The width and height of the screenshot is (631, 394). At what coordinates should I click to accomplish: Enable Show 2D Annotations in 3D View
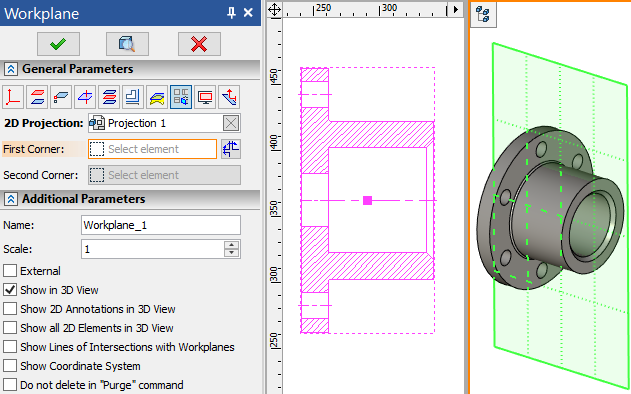click(10, 309)
